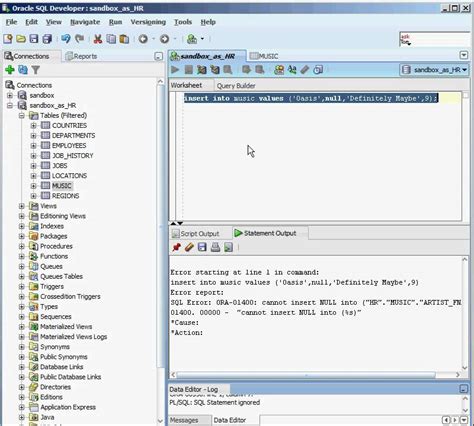Click the Copy icon in main toolbar
This screenshot has width=474, height=426.
click(111, 39)
